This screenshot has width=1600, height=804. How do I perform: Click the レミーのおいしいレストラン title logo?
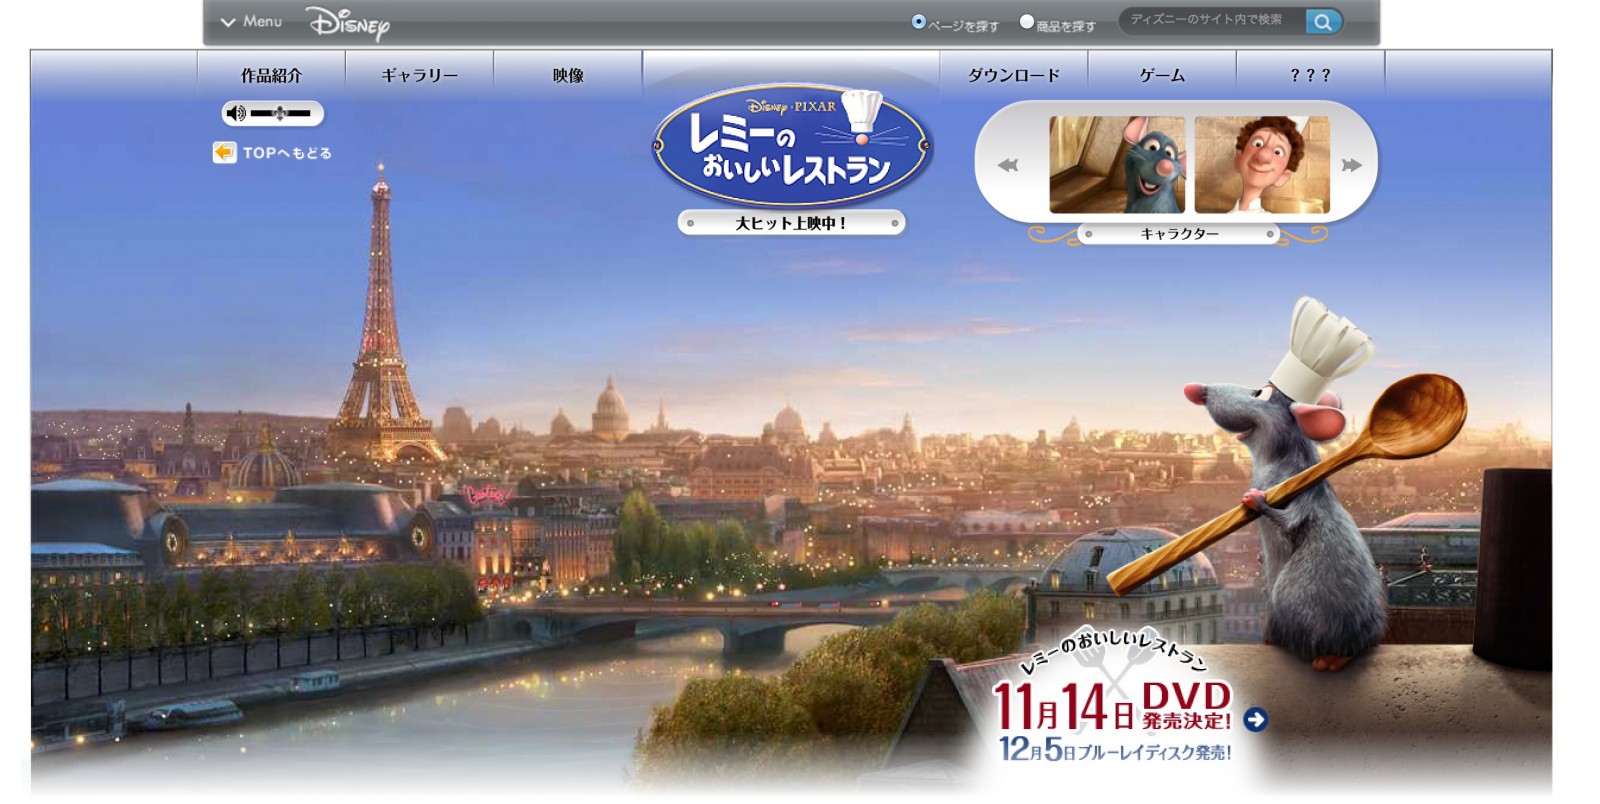pos(792,146)
